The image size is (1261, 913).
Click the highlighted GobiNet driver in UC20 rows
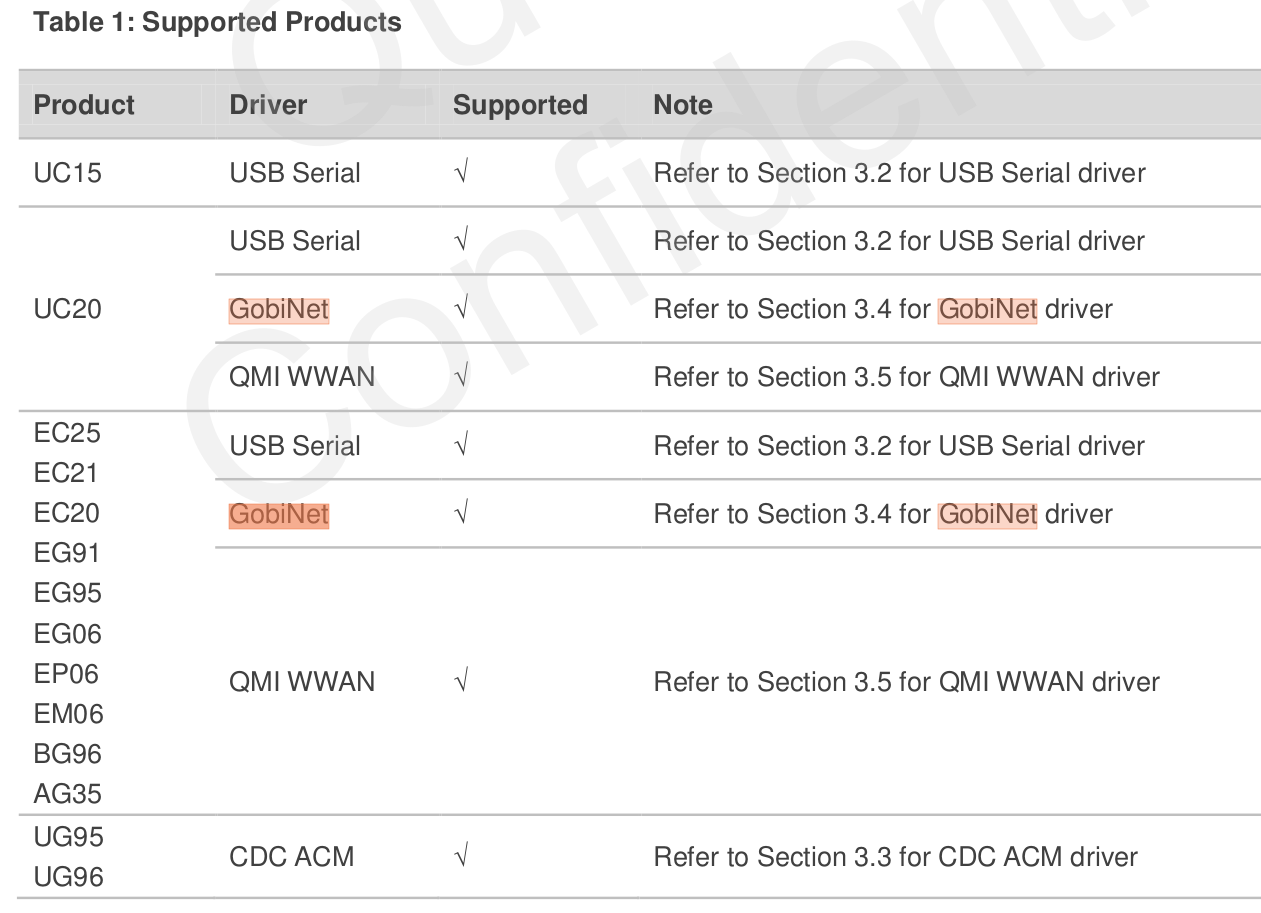point(279,309)
